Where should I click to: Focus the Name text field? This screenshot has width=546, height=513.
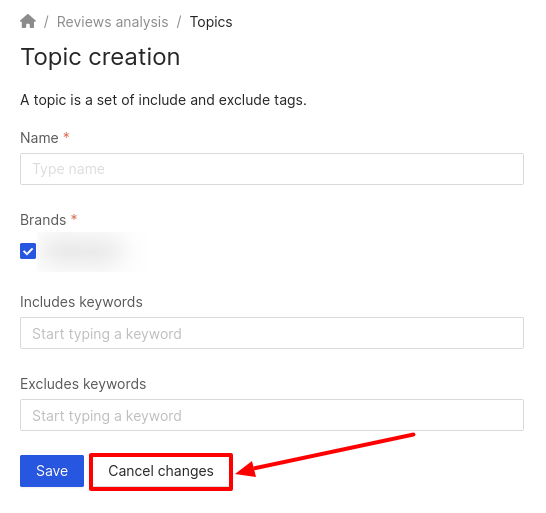272,169
